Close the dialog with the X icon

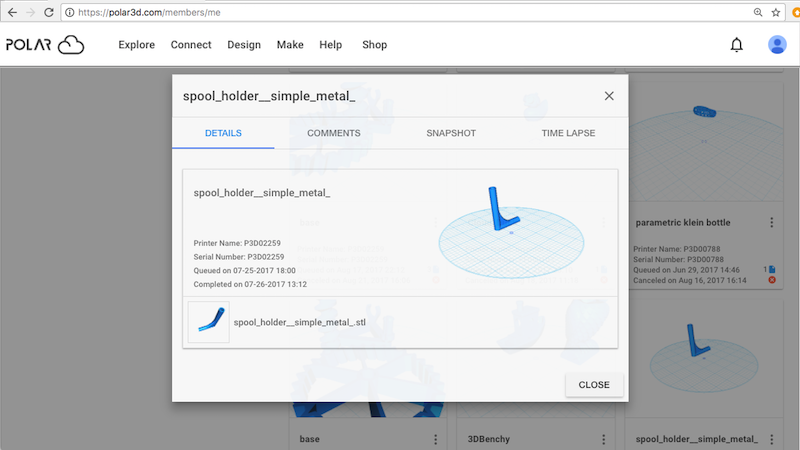tap(609, 96)
